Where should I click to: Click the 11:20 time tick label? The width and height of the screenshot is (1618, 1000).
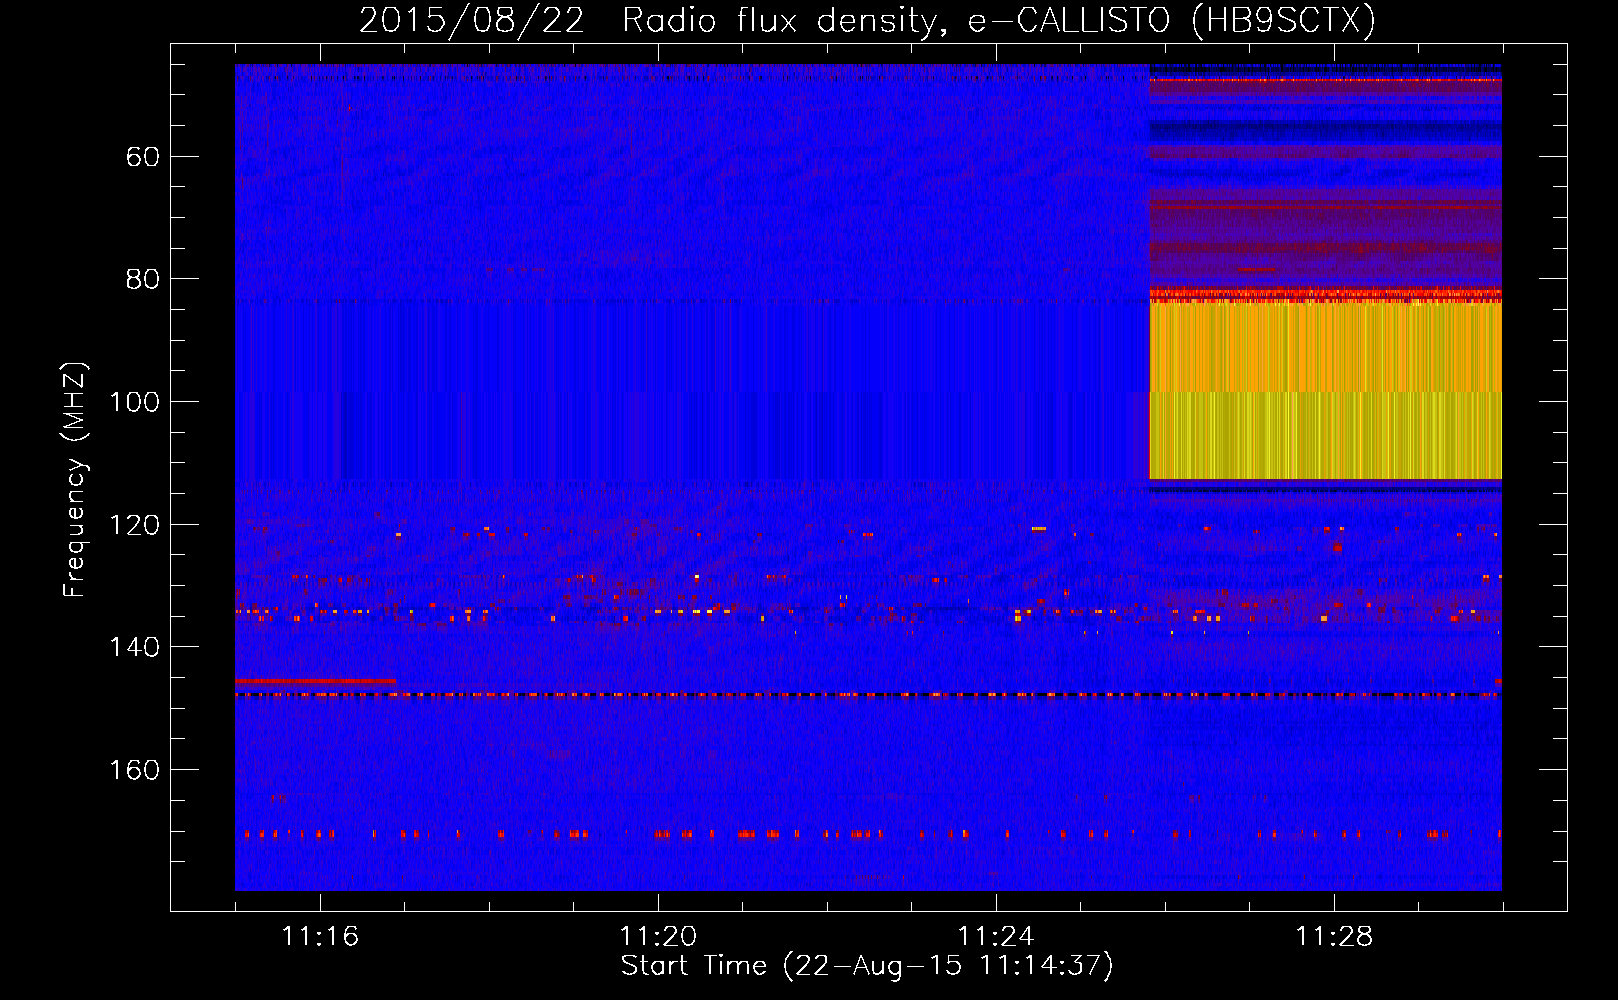(658, 937)
